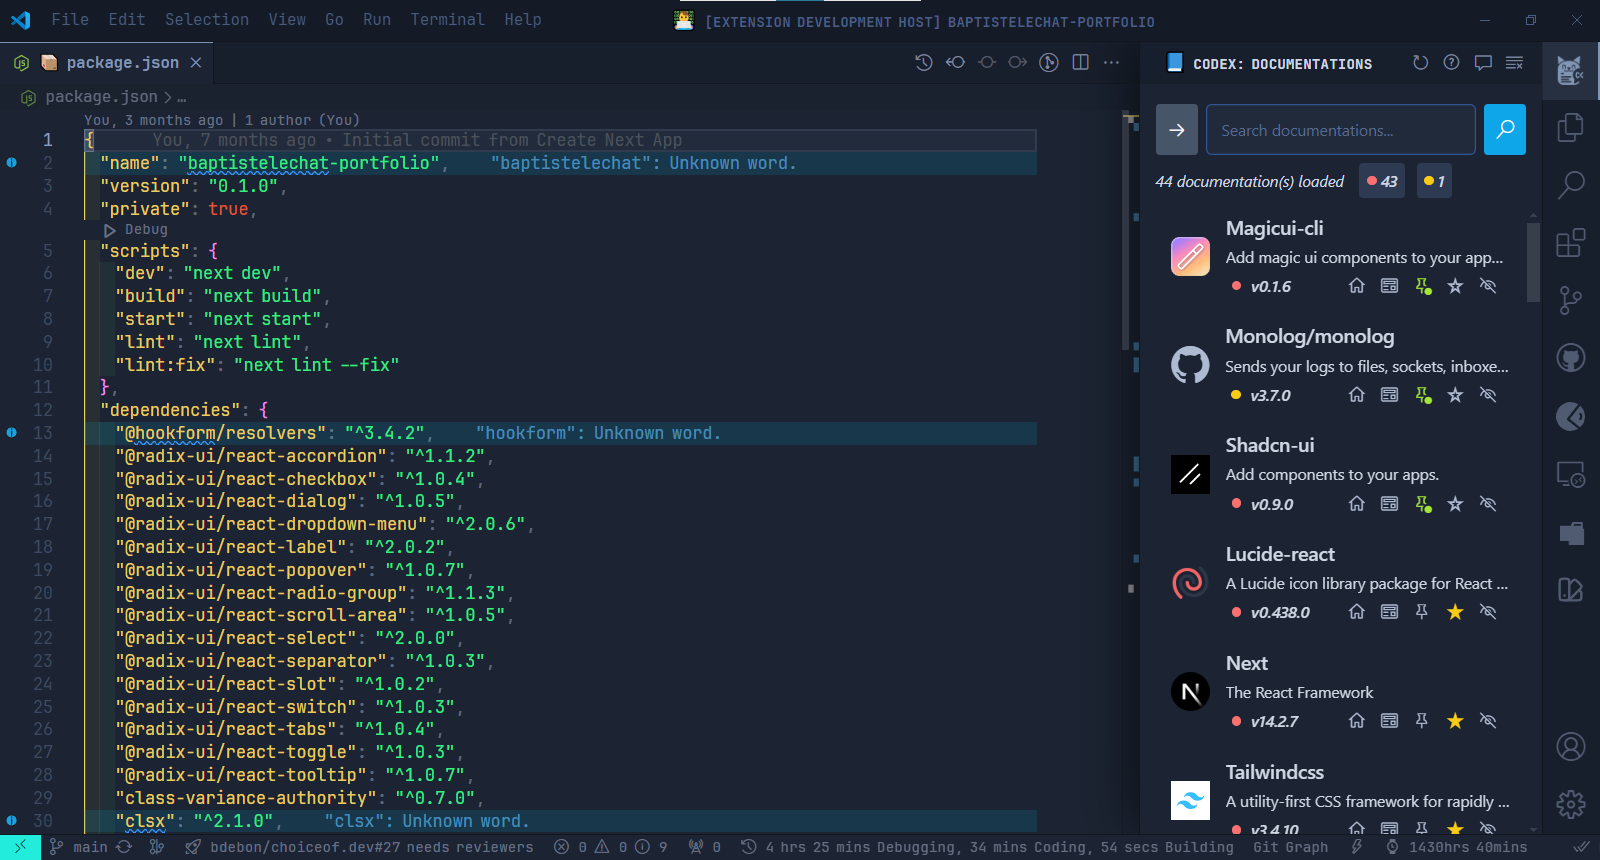The image size is (1600, 860).
Task: Toggle pin on Monolog/monolog documentation
Action: tap(1423, 395)
